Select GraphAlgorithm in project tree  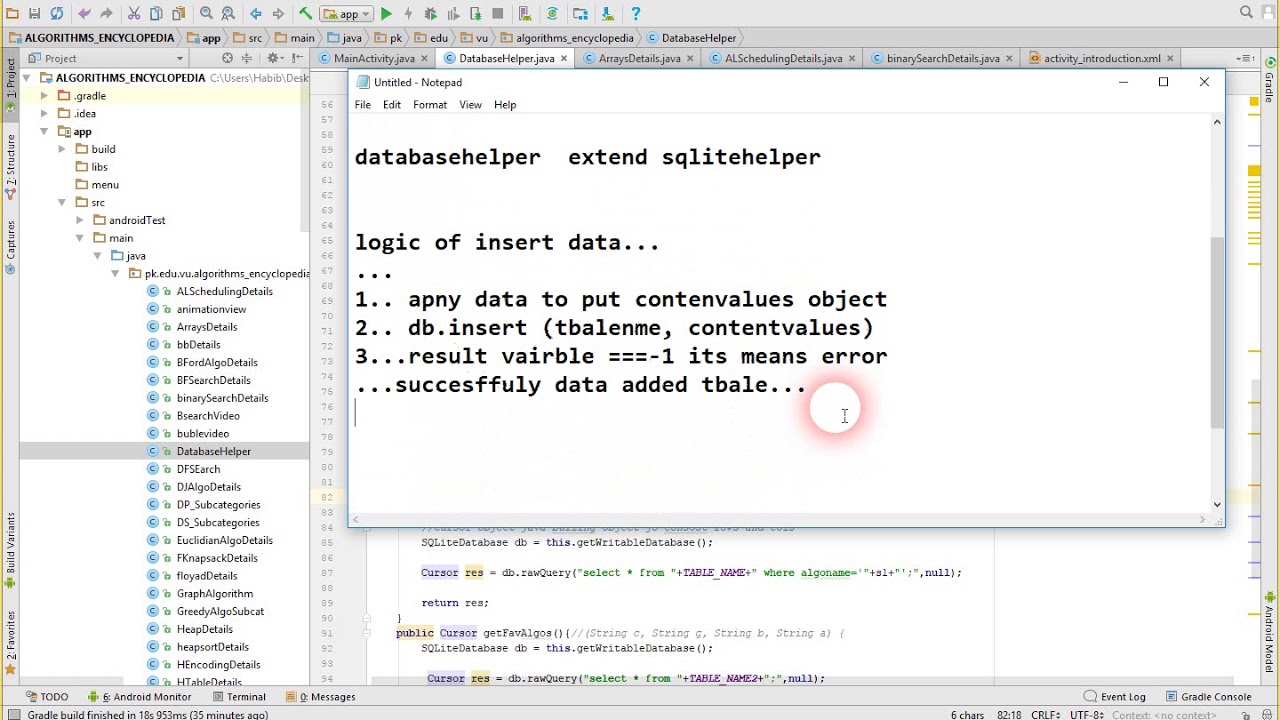click(214, 594)
